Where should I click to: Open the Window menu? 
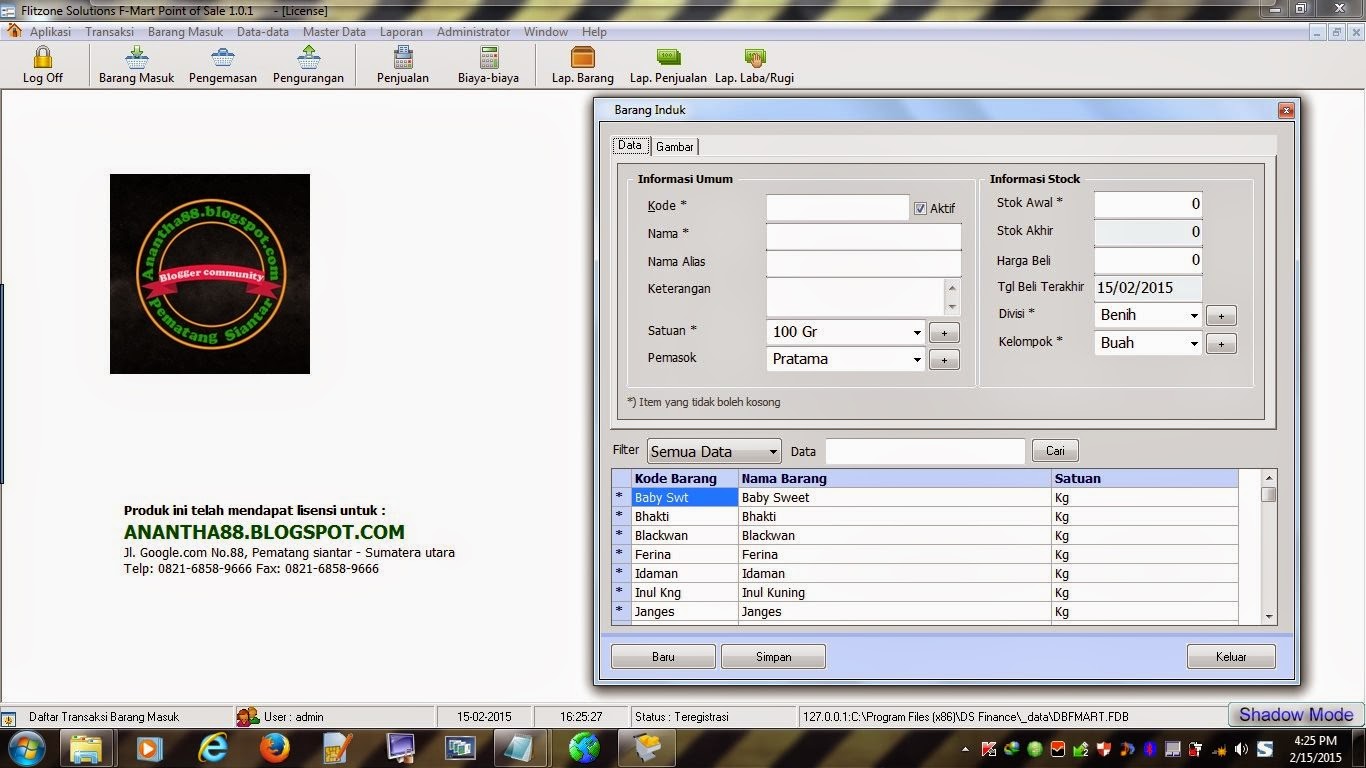(546, 32)
